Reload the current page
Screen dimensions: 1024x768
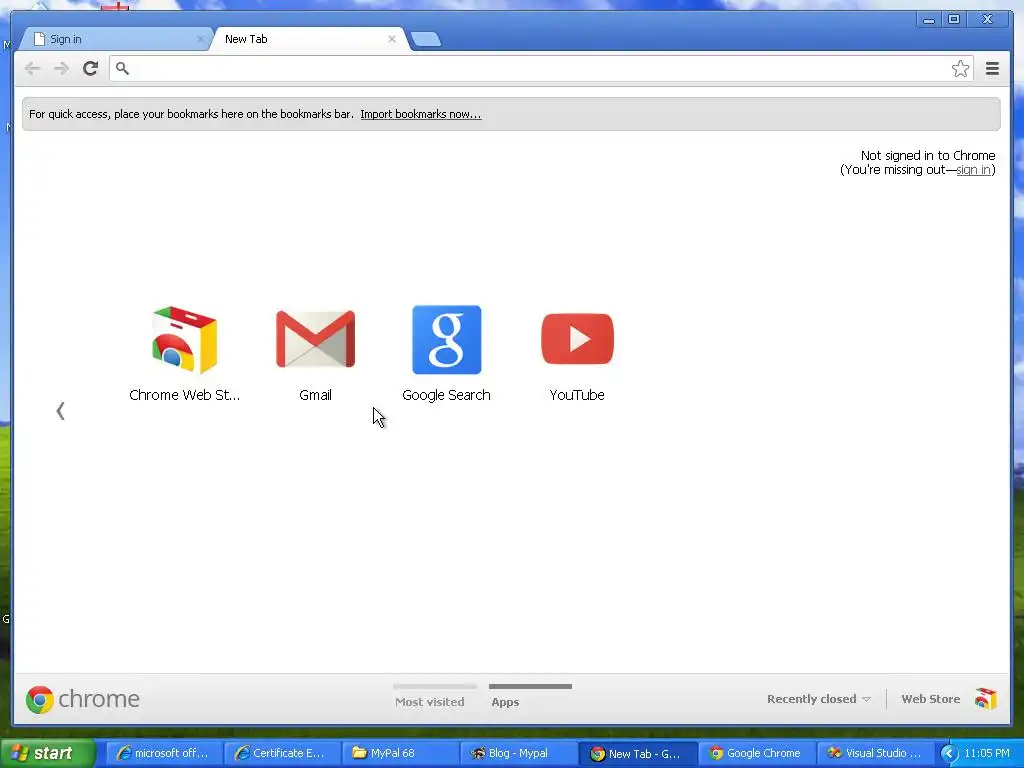[90, 69]
